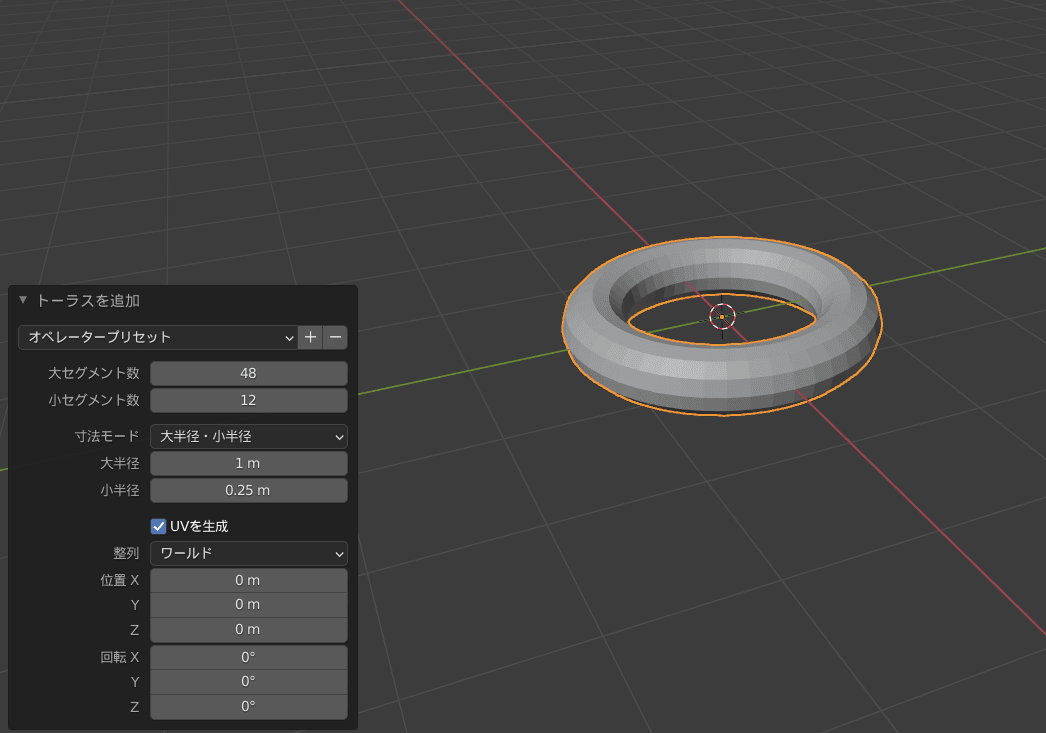Click the position Z field above 回転 X
This screenshot has height=733, width=1046.
248,630
